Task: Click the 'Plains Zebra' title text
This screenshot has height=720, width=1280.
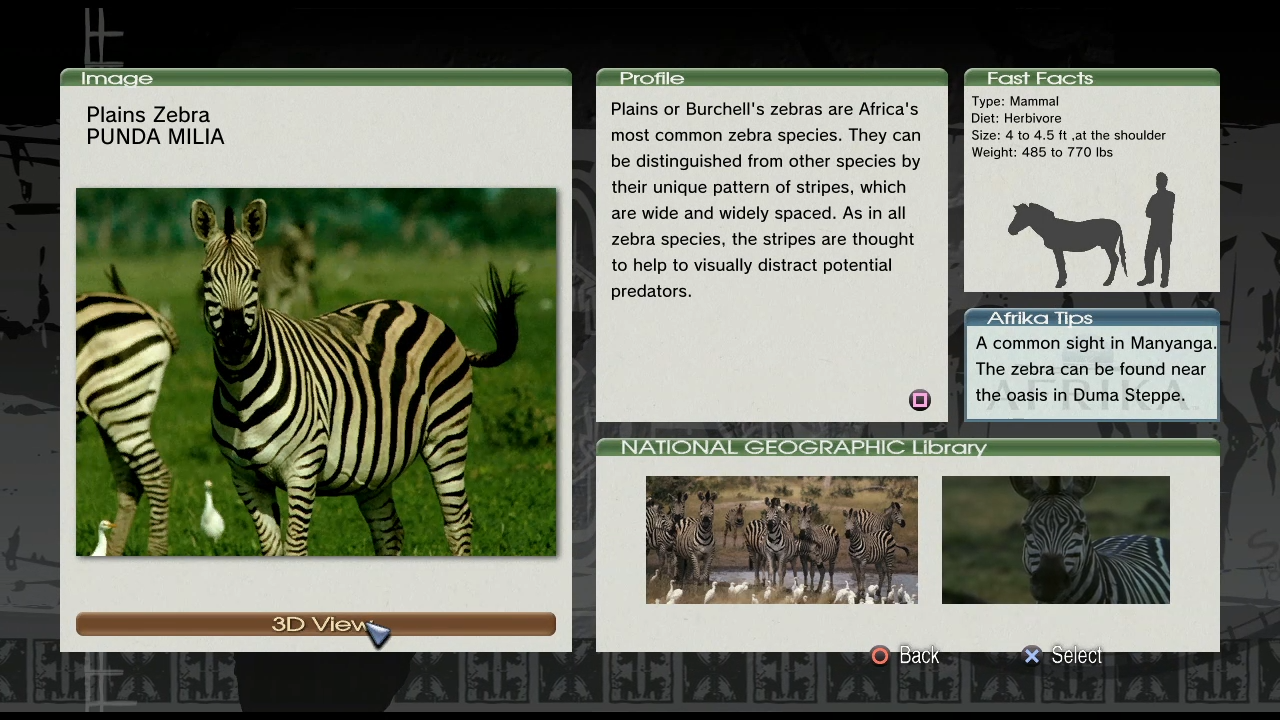Action: (148, 115)
